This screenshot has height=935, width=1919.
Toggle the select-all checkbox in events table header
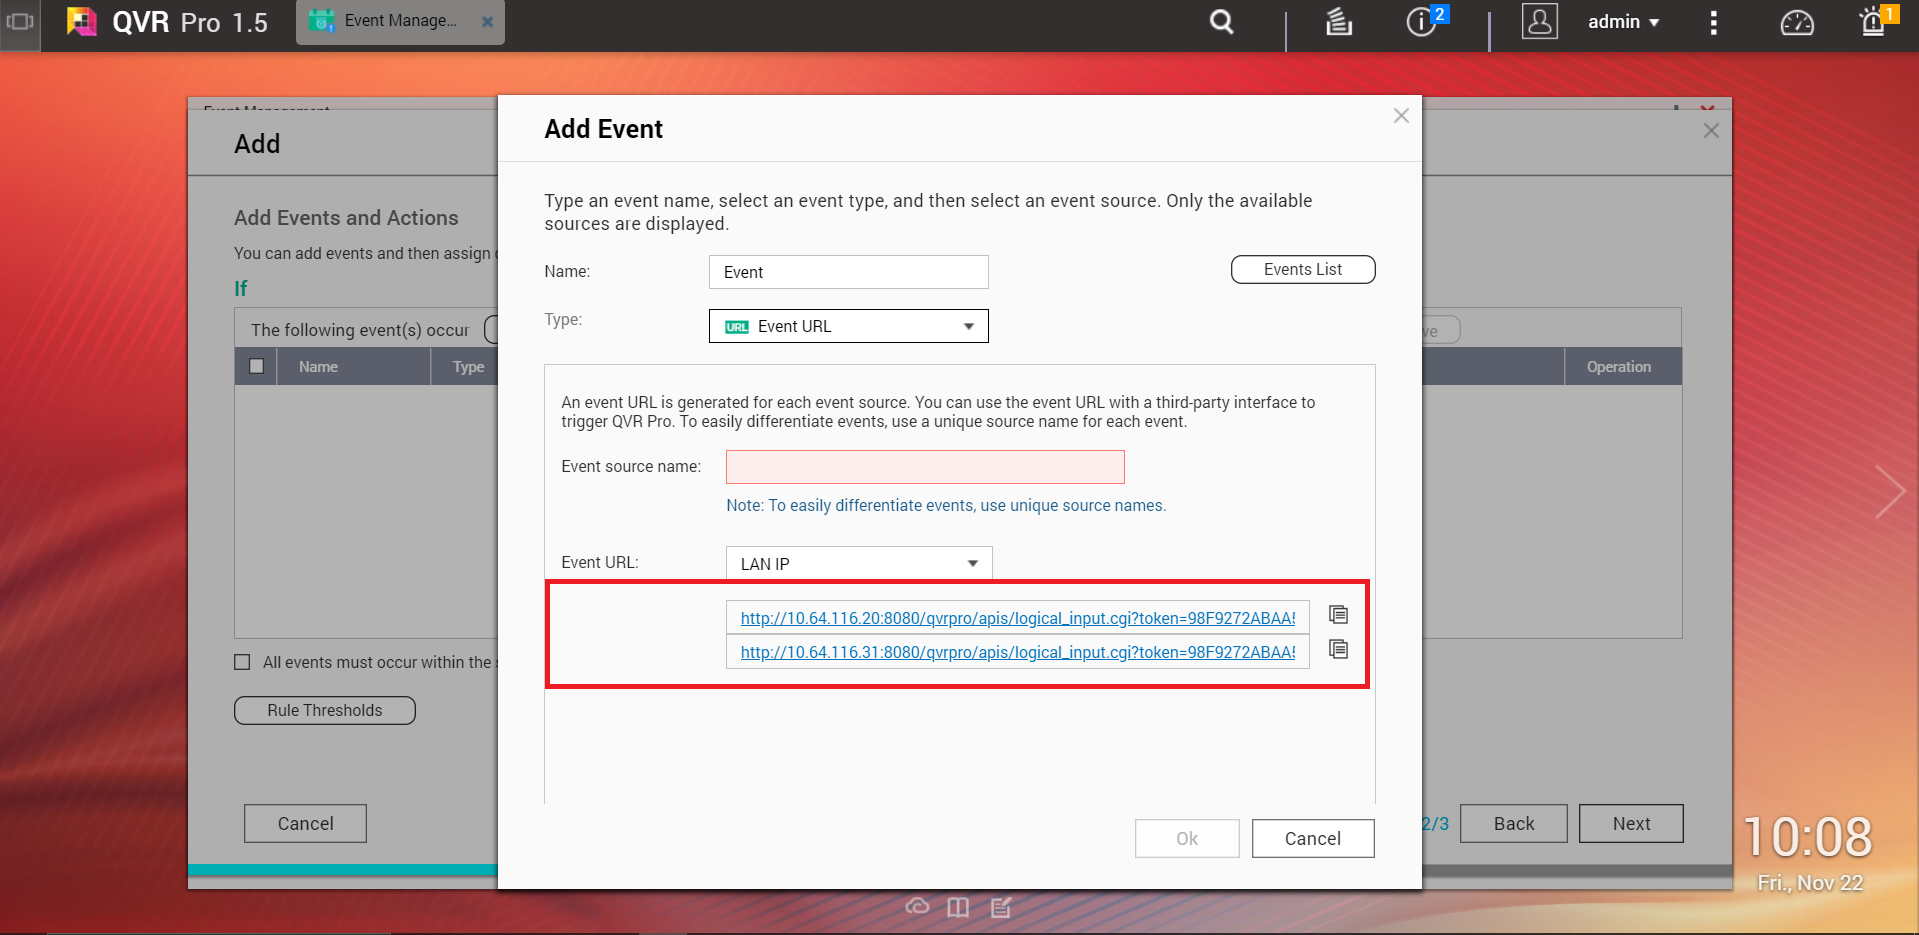256,366
